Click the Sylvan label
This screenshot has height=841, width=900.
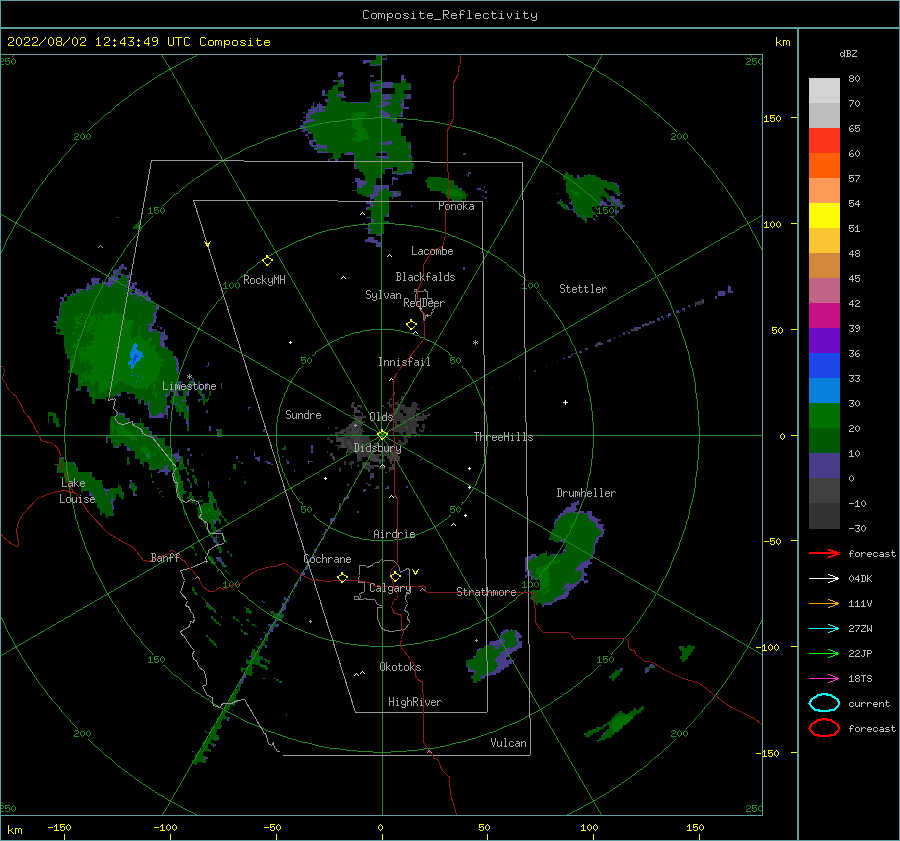point(383,295)
